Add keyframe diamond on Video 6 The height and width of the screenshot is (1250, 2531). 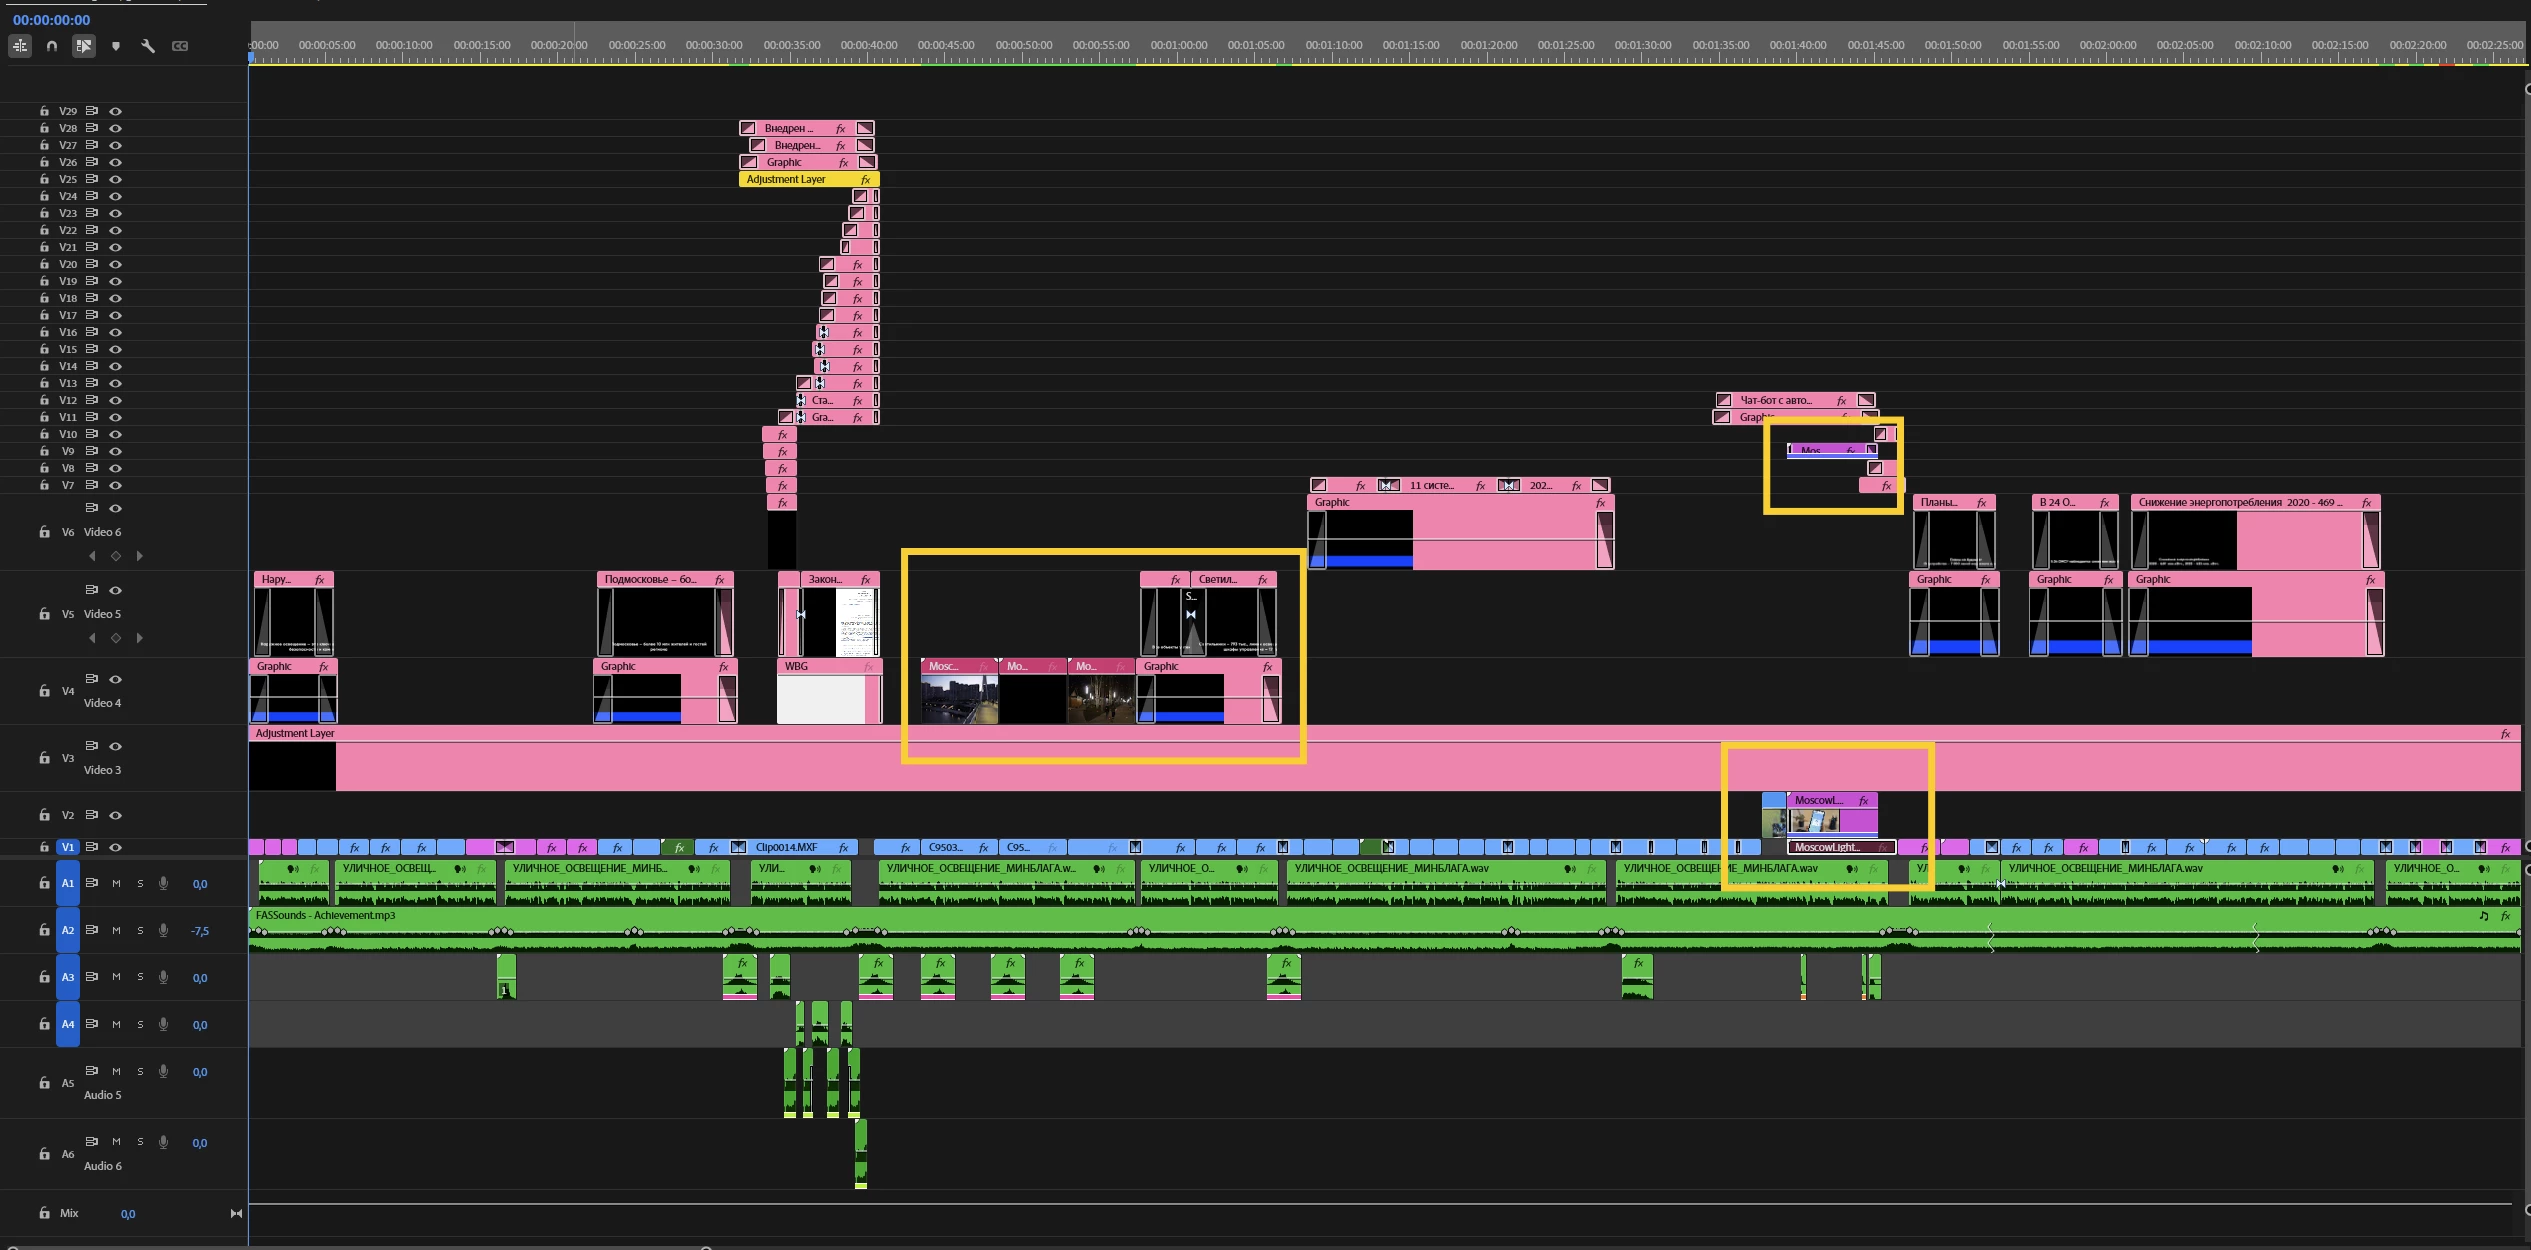[116, 556]
